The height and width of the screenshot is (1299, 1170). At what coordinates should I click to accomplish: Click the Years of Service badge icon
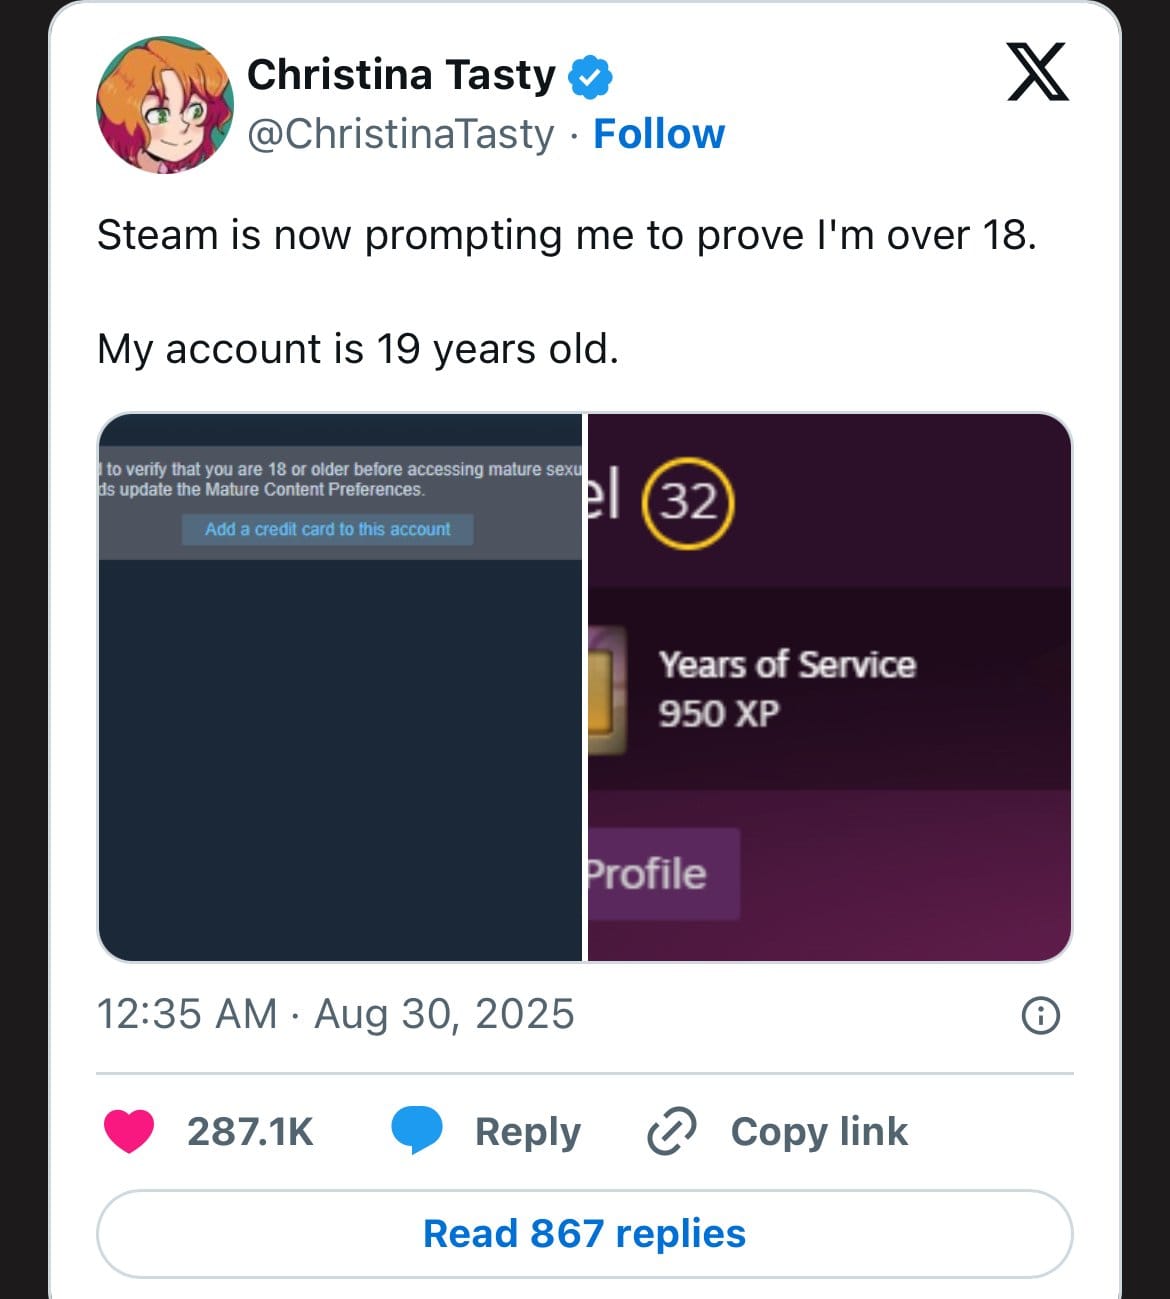pos(606,690)
